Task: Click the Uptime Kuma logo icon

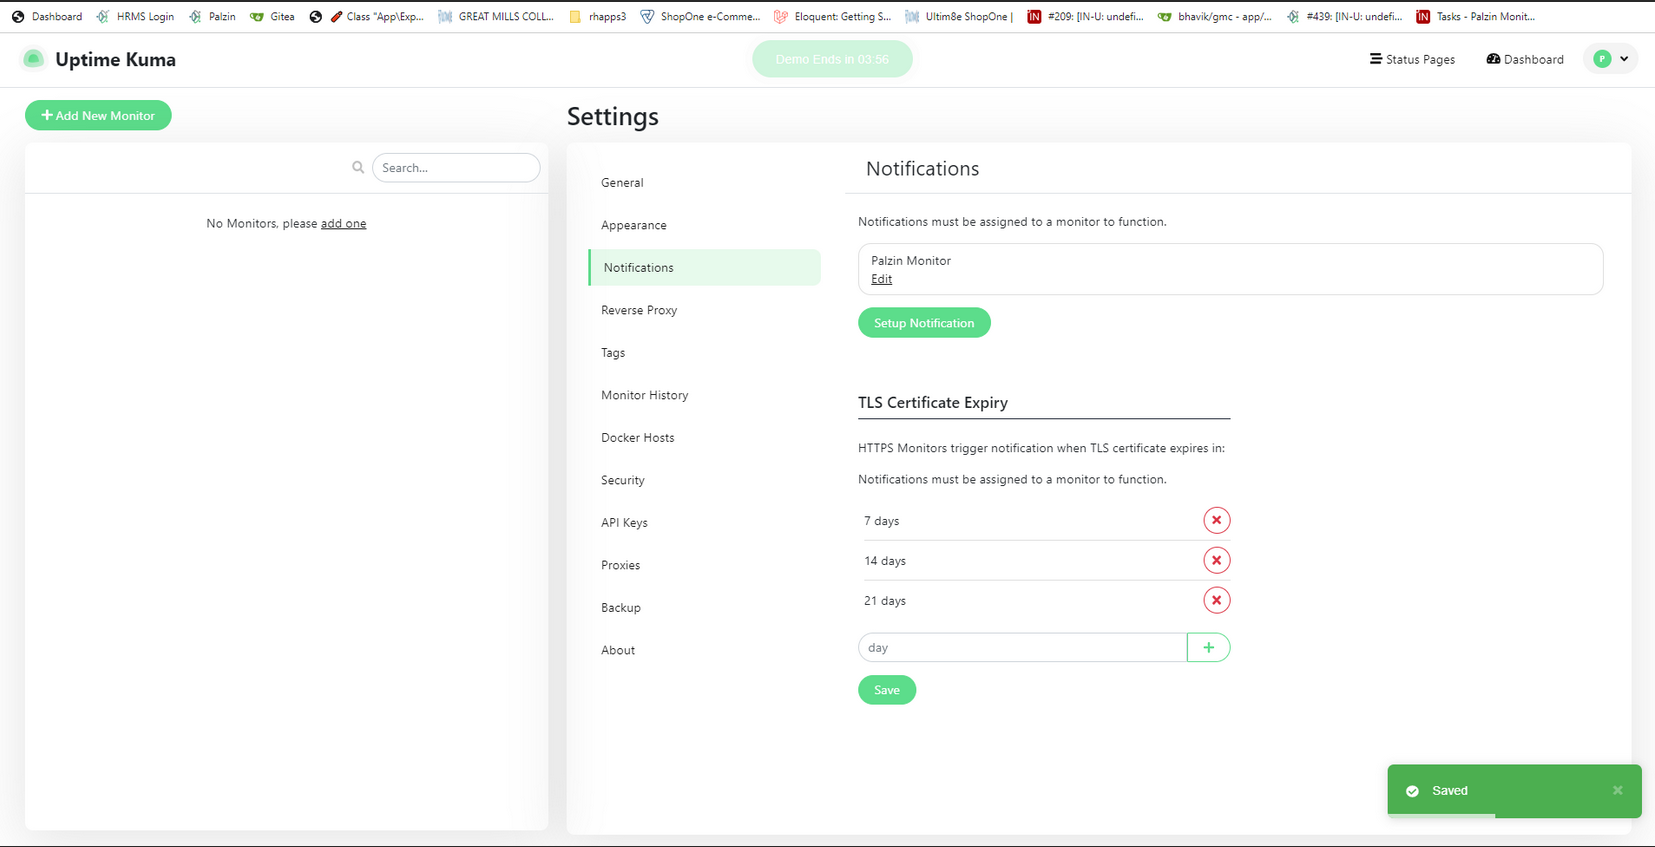Action: click(x=33, y=59)
